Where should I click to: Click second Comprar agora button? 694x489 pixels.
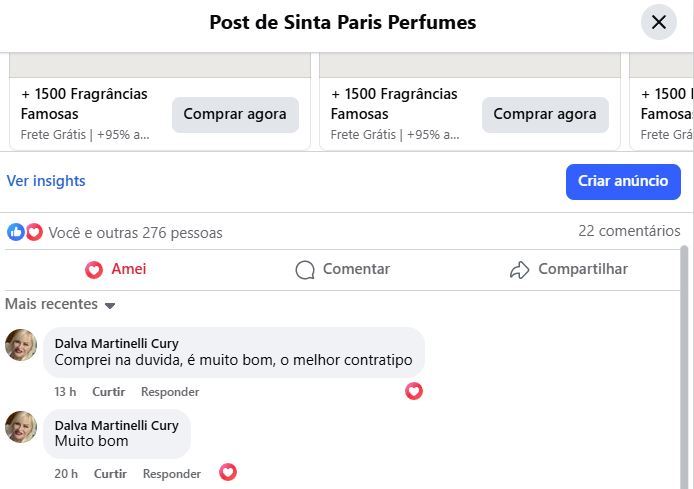[x=545, y=114]
